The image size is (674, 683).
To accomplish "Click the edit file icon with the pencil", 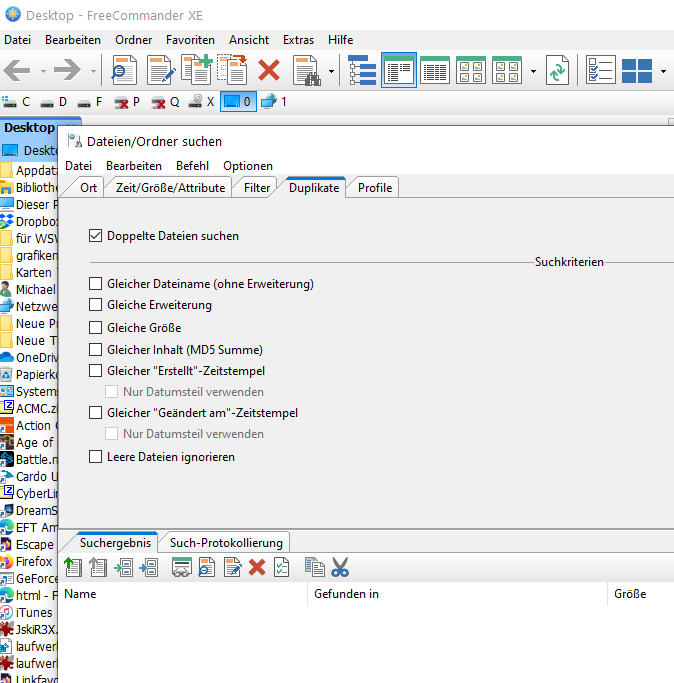I will click(x=160, y=70).
